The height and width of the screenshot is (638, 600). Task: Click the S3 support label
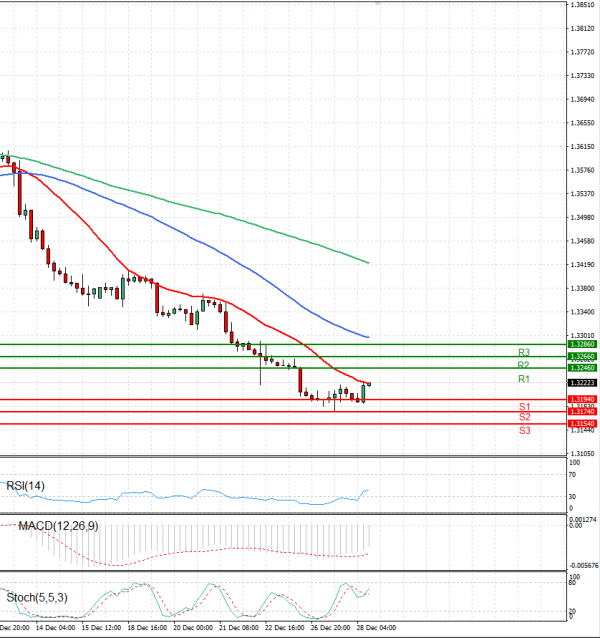point(524,430)
